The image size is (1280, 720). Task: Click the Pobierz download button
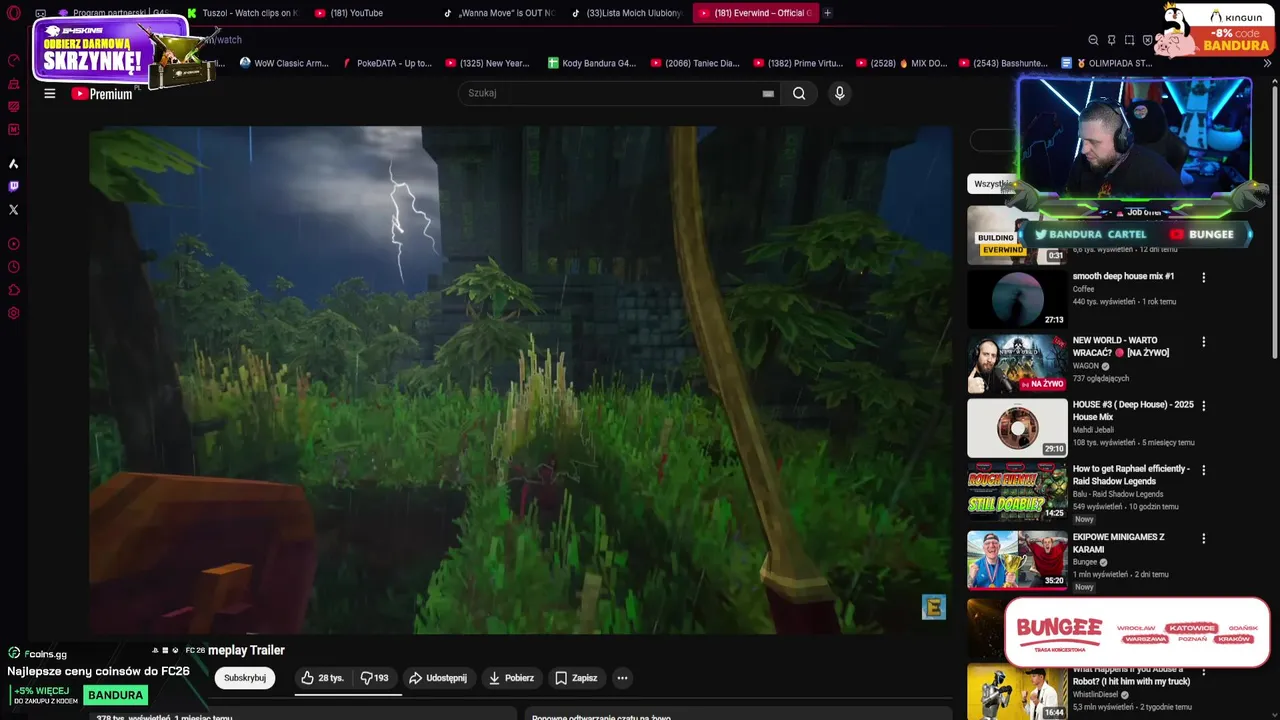511,678
